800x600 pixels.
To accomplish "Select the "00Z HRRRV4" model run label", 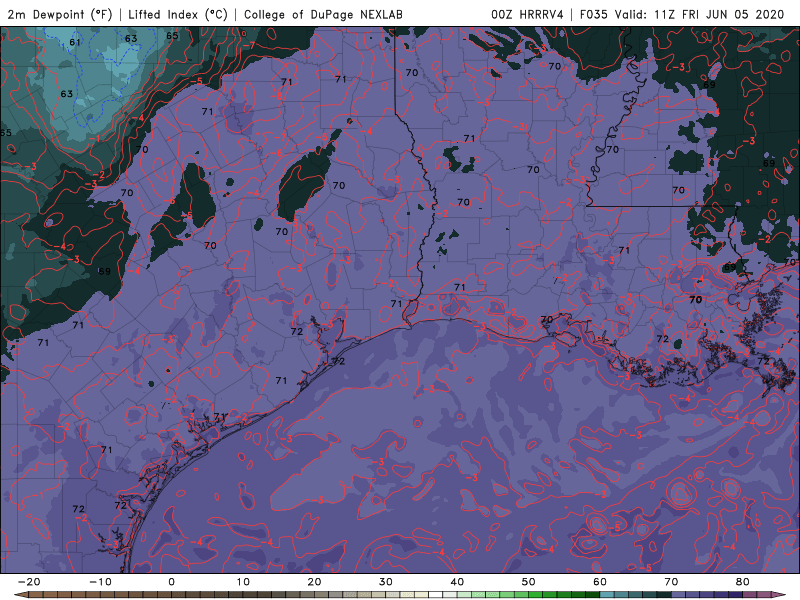I will [x=527, y=14].
